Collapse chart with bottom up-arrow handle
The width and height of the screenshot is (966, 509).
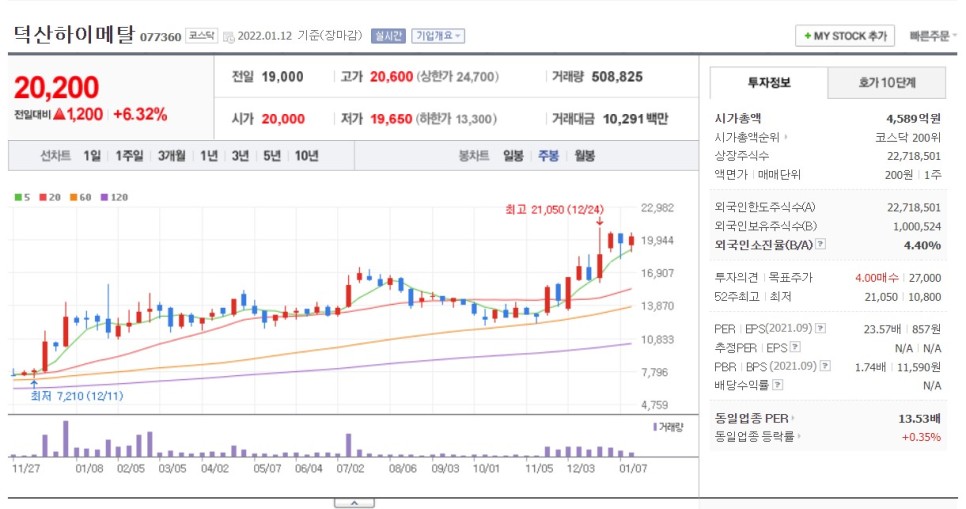pyautogui.click(x=354, y=503)
